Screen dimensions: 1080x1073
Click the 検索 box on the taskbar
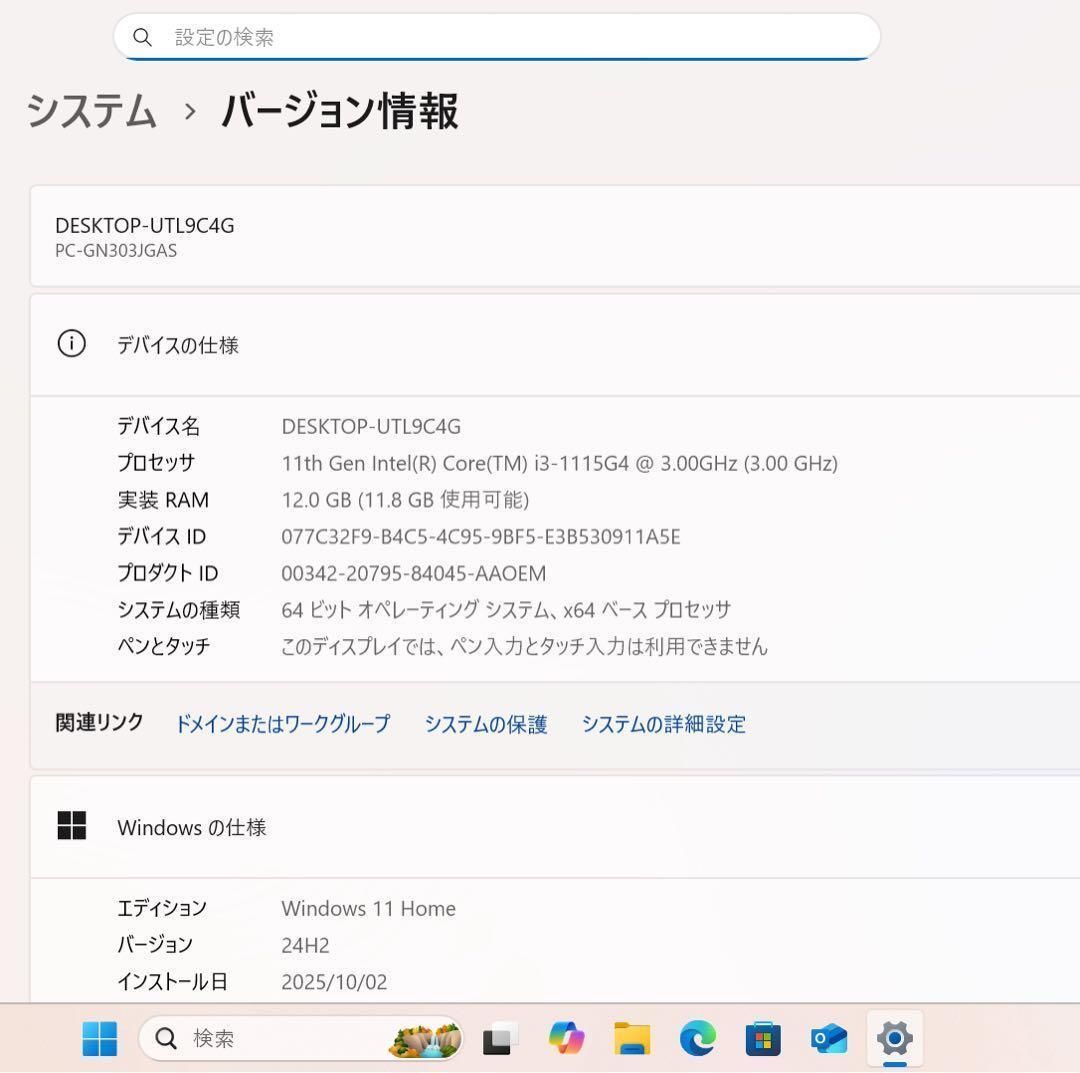pos(280,1039)
